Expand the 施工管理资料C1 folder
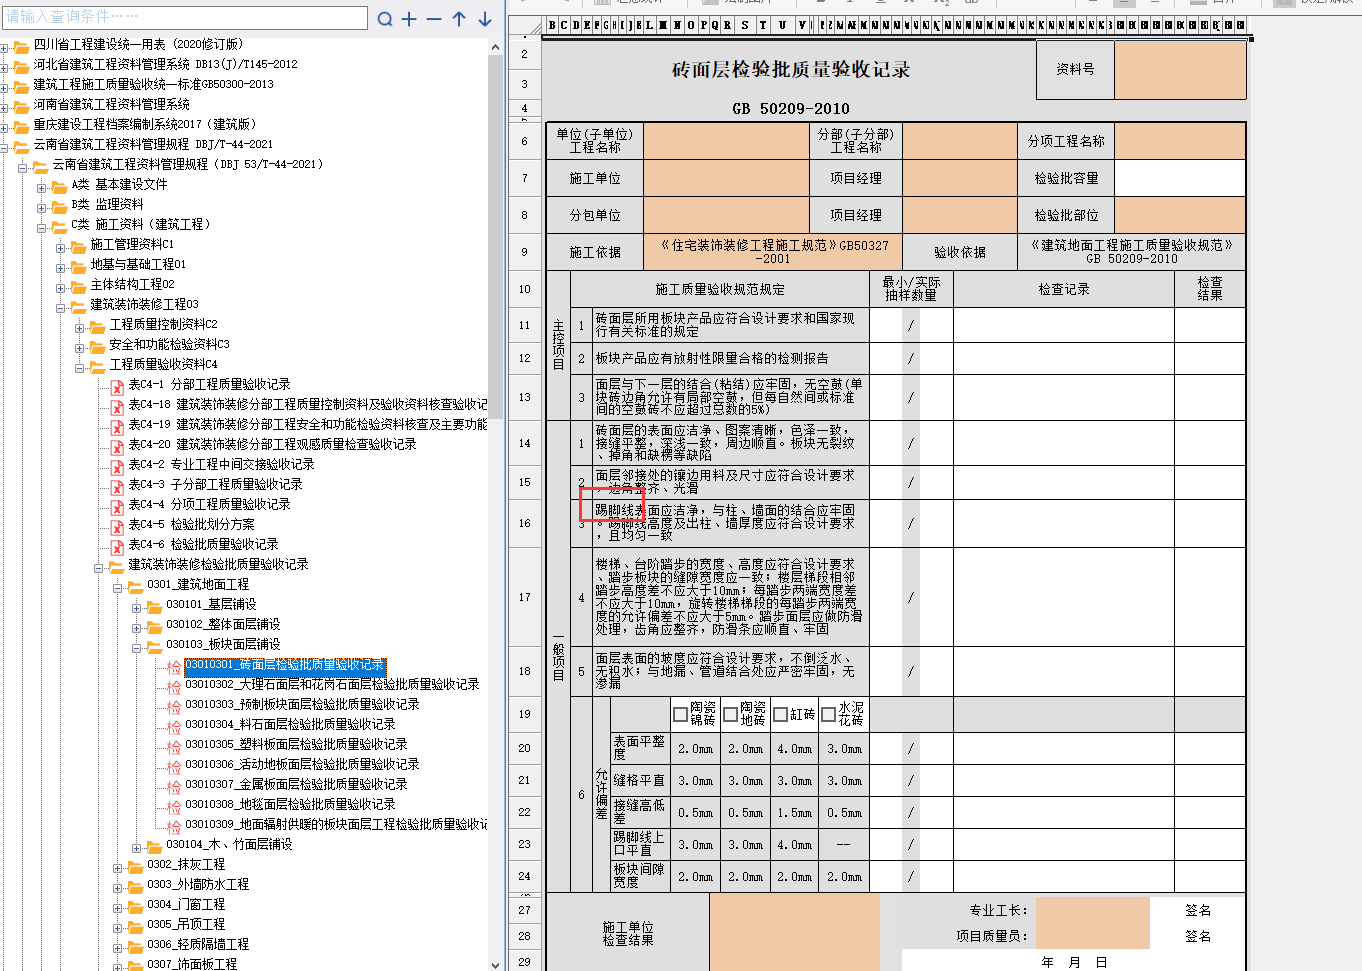This screenshot has height=971, width=1362. pos(61,247)
